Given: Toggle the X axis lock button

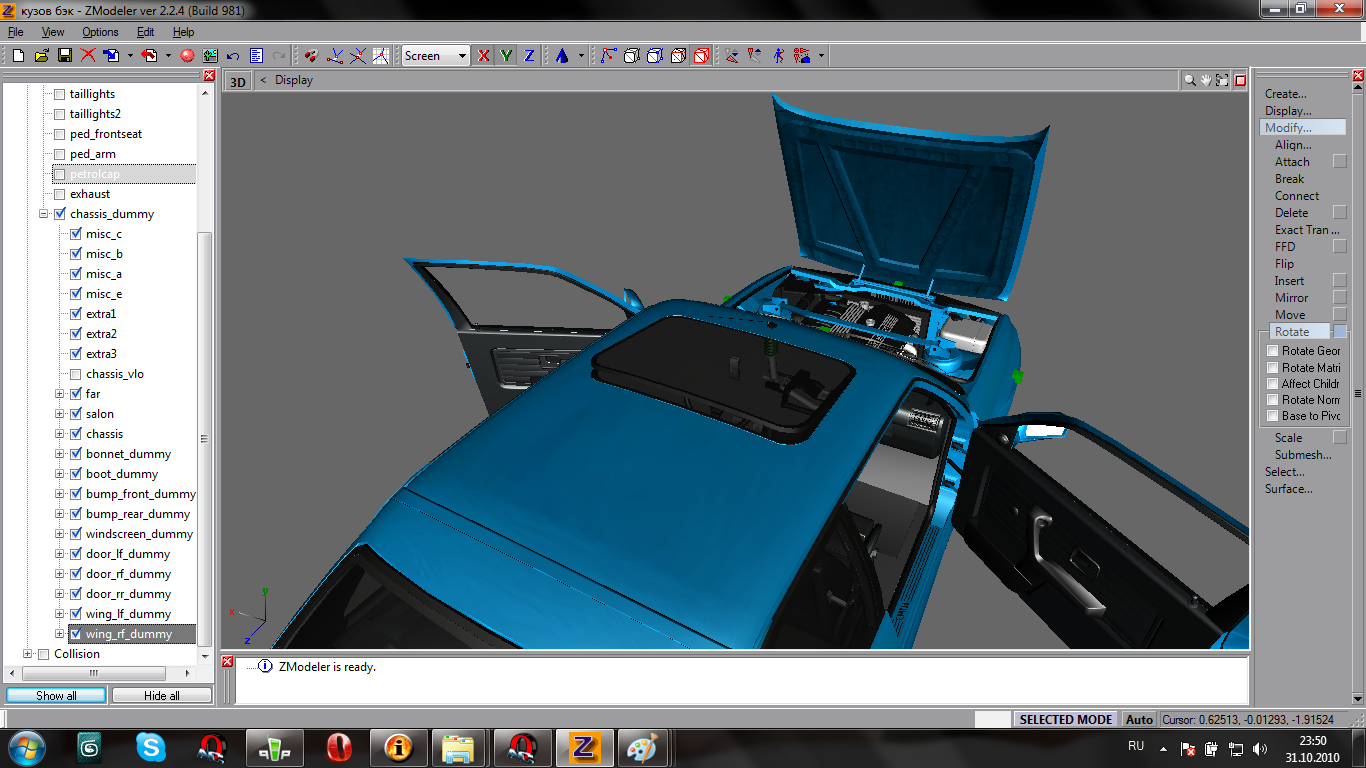Looking at the screenshot, I should [x=484, y=56].
